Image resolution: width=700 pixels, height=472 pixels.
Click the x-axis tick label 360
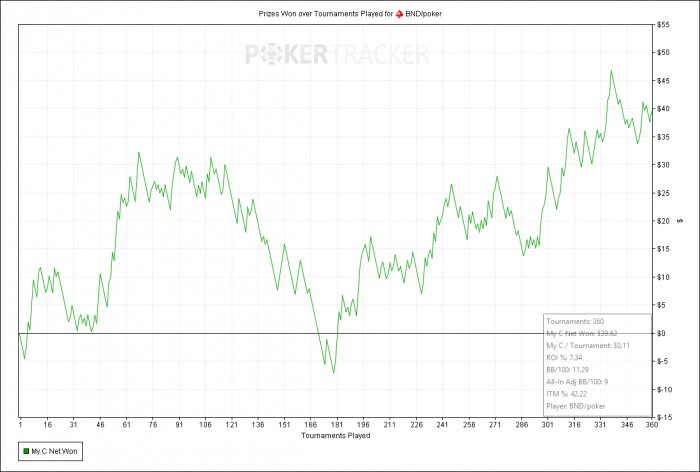coord(652,425)
